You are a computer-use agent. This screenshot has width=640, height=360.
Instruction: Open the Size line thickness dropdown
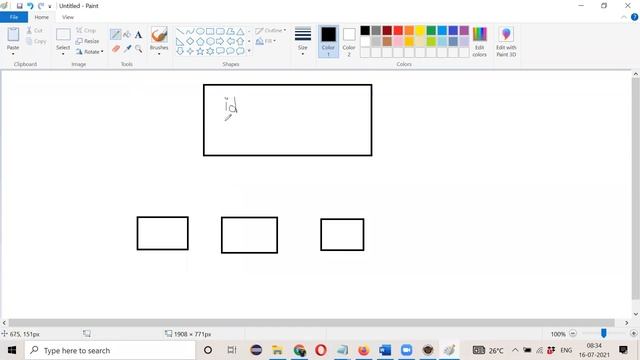point(303,41)
